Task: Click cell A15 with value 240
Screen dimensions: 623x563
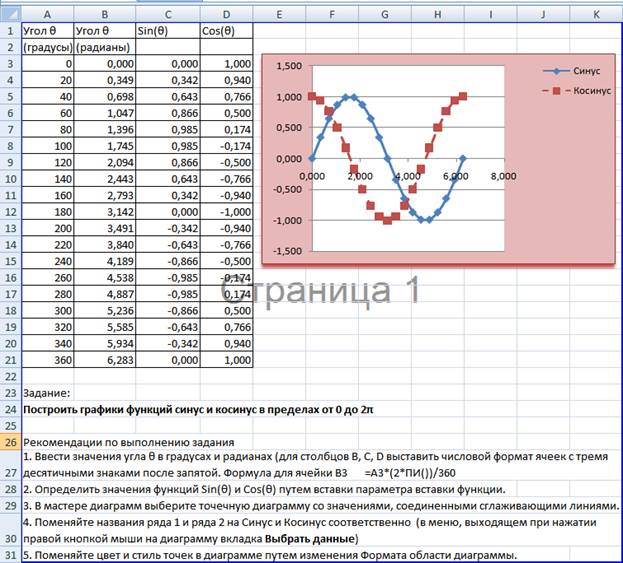Action: (48, 261)
